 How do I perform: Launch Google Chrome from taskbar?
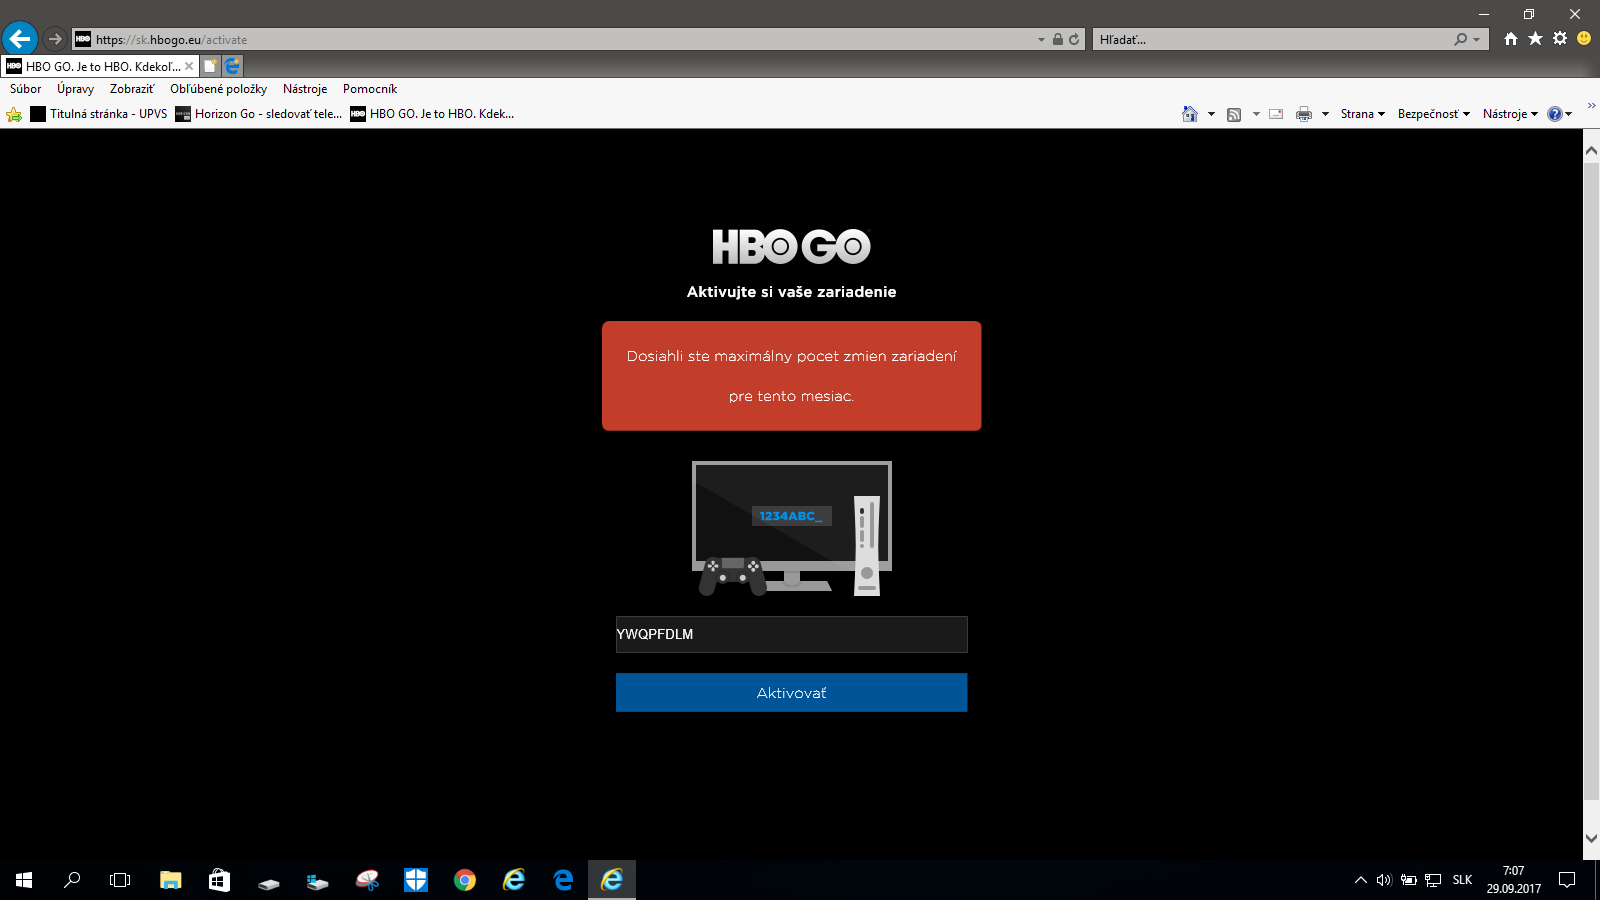tap(465, 880)
